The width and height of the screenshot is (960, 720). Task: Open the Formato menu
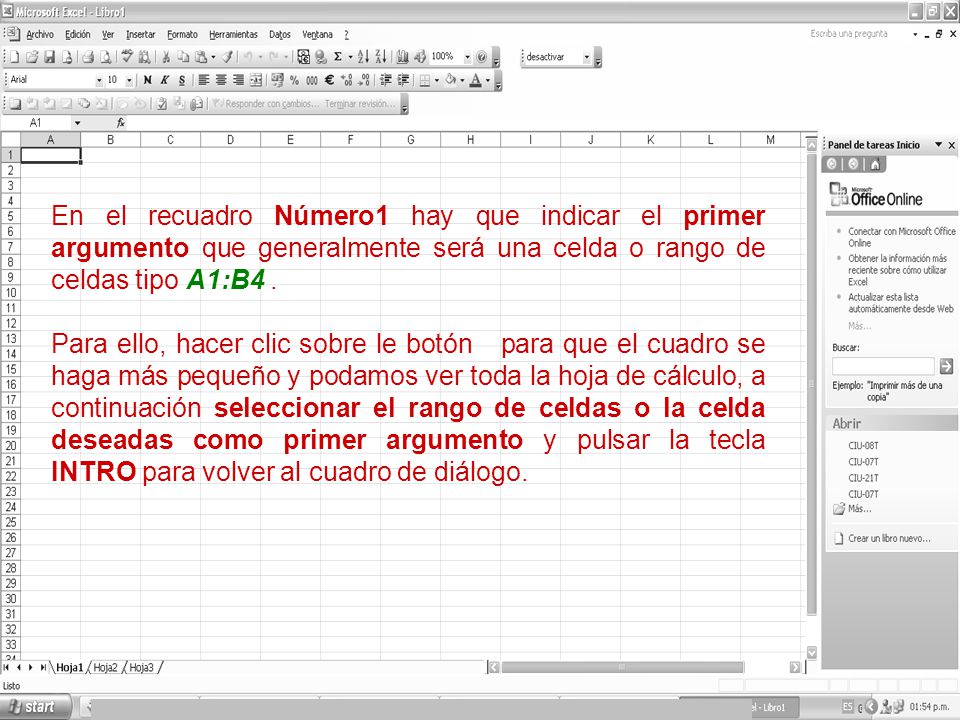[x=182, y=34]
